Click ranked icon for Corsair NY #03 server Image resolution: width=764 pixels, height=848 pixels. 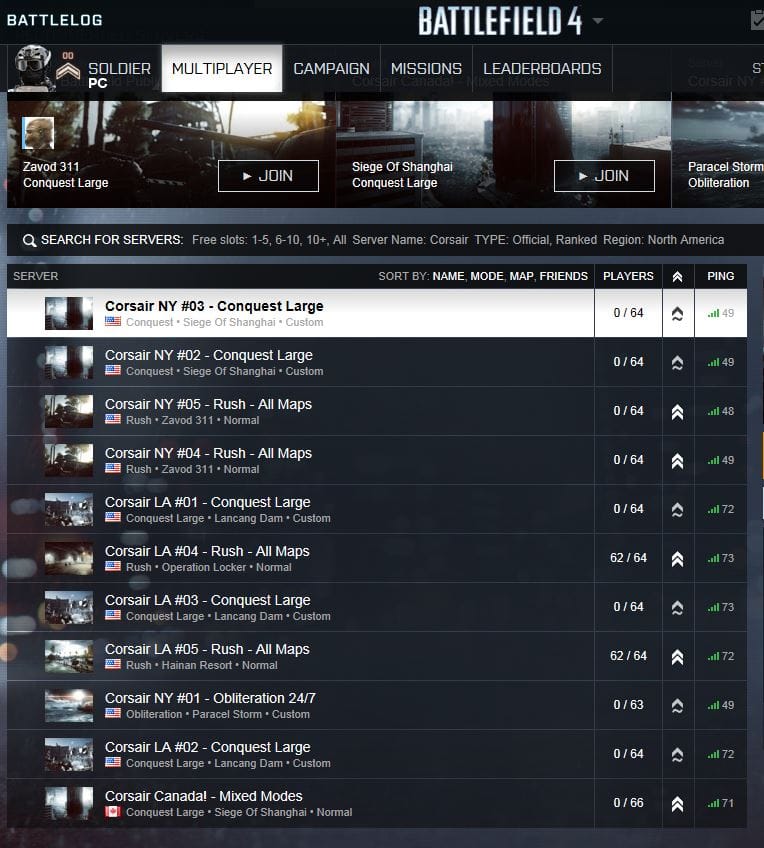[x=677, y=314]
